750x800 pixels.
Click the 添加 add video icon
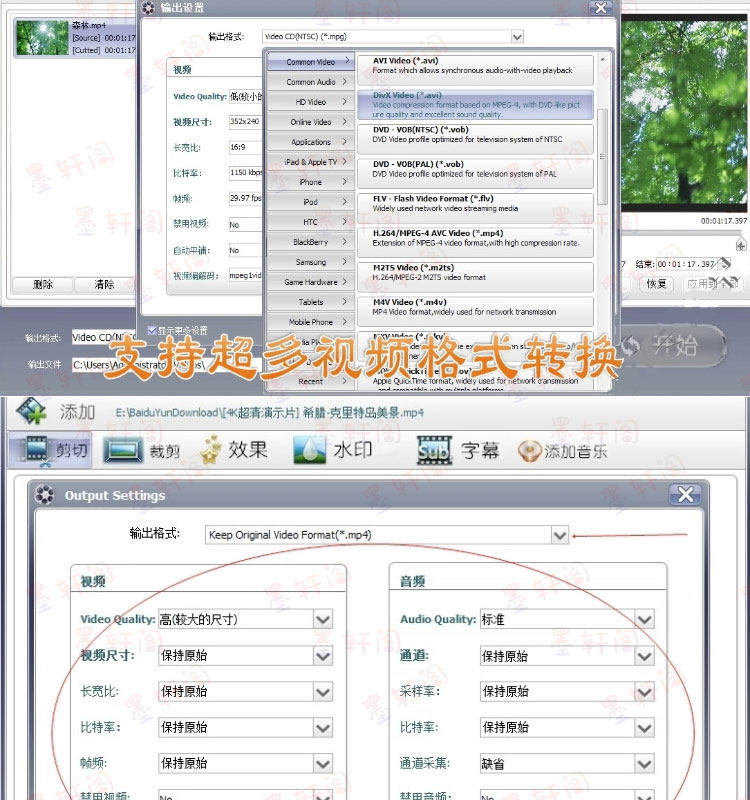point(32,411)
